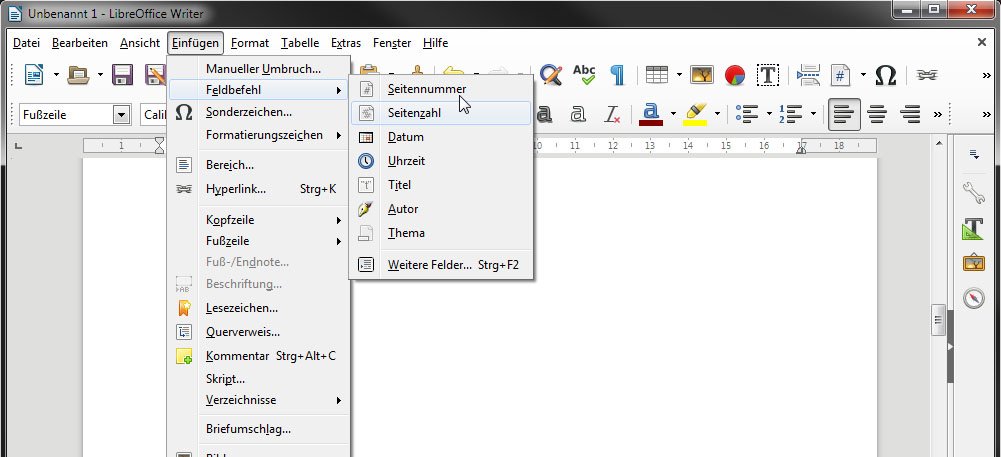Image resolution: width=1001 pixels, height=457 pixels.
Task: Click the Insert Image icon
Action: coord(702,75)
